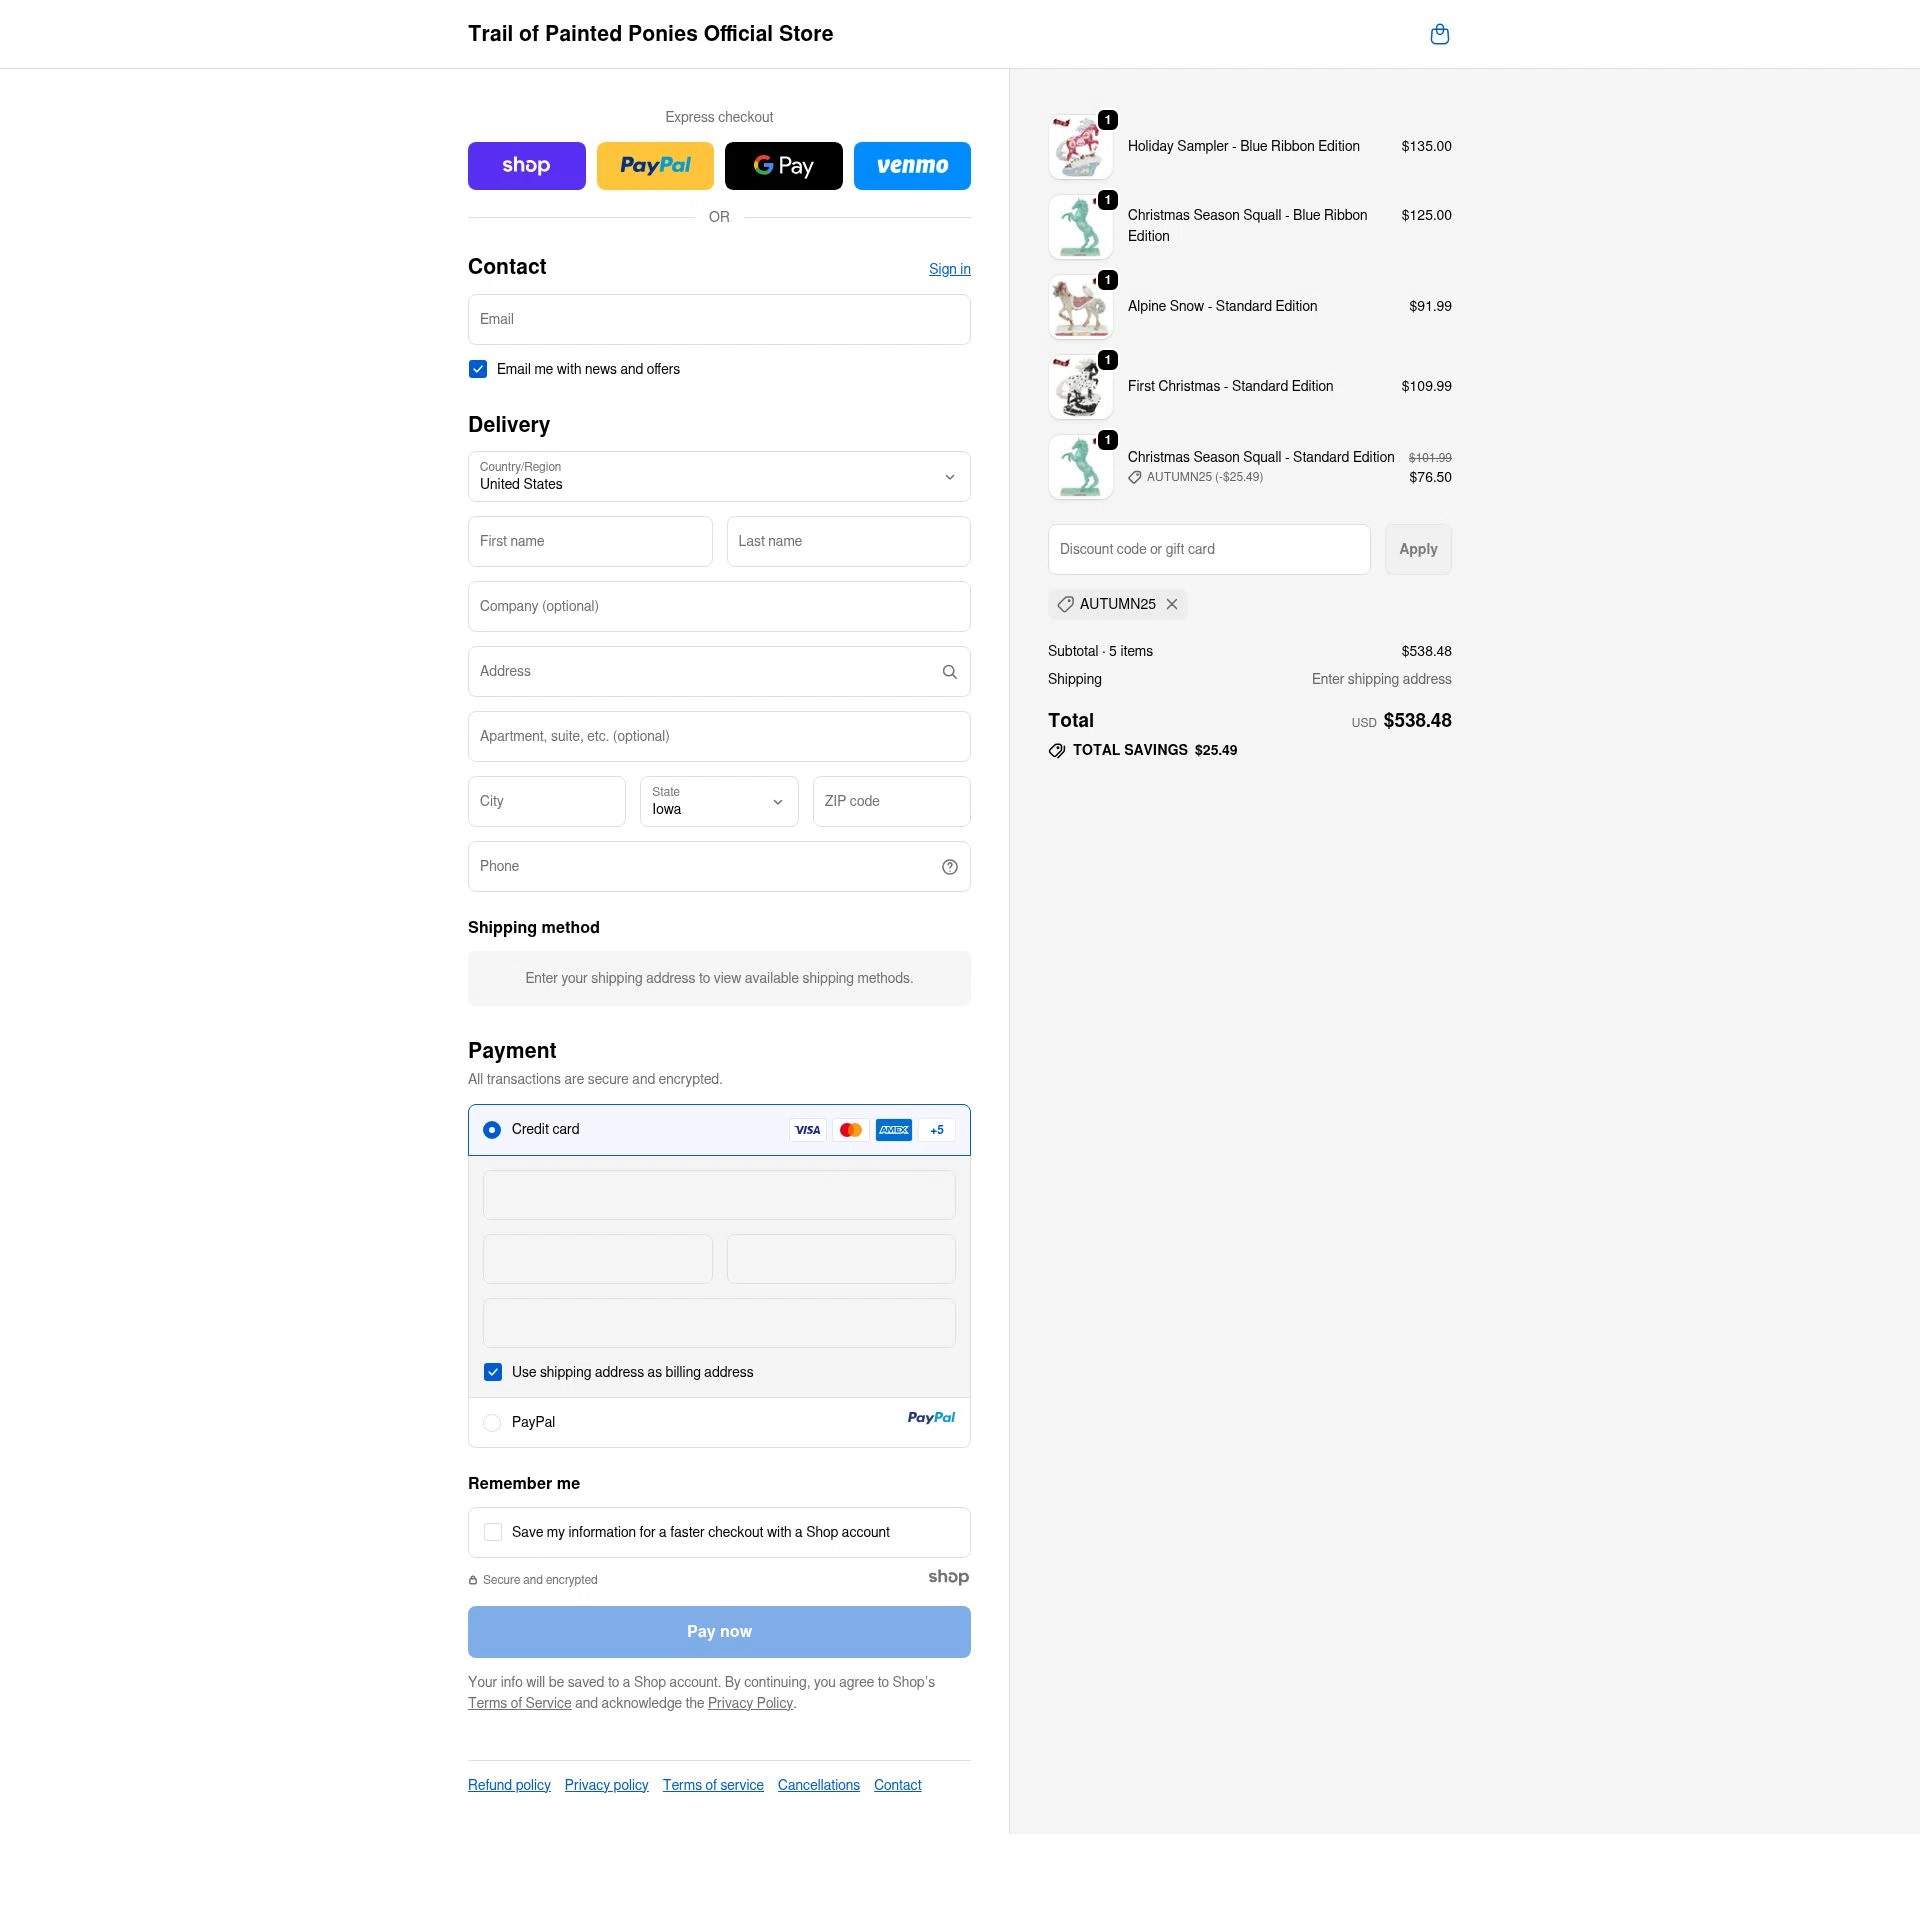Screen dimensions: 1920x1914
Task: Remove the AUTUMN25 discount code
Action: pyautogui.click(x=1172, y=604)
